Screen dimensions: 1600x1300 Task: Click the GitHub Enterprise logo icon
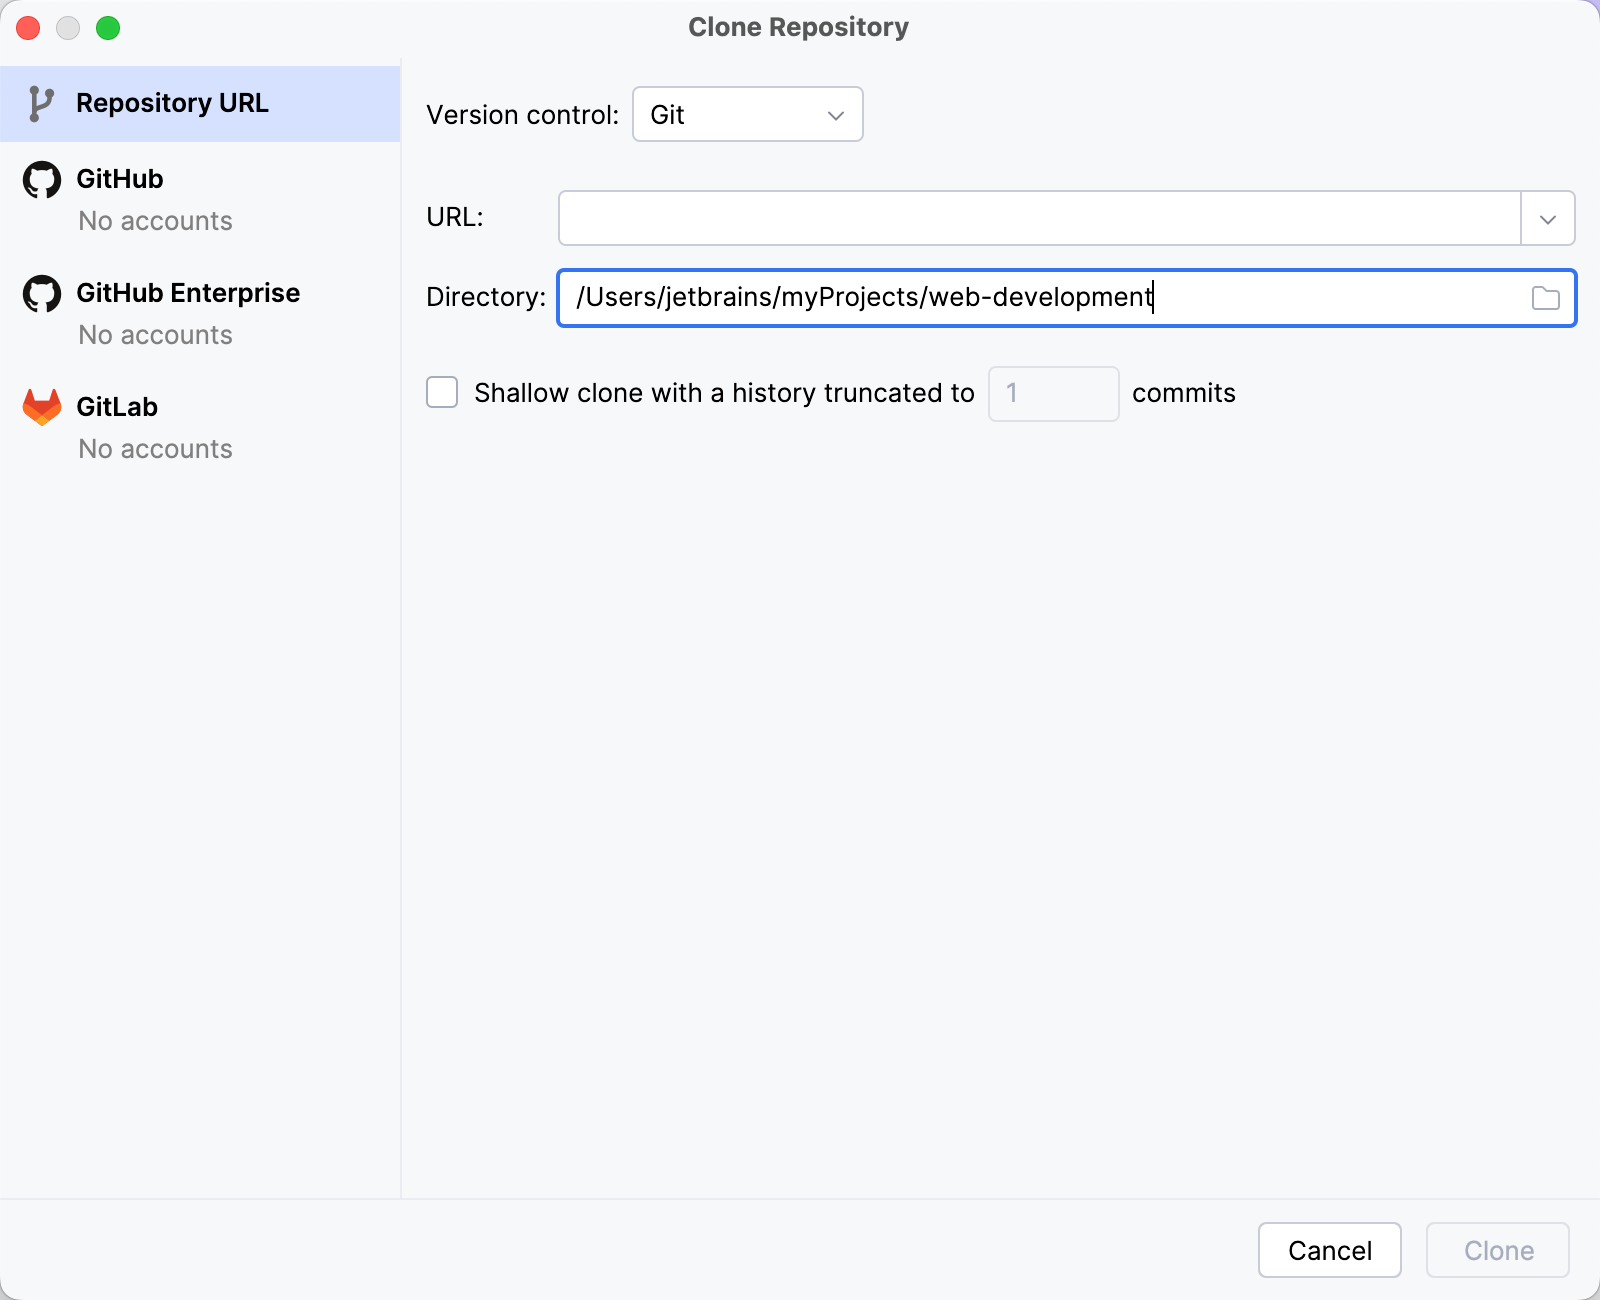(x=42, y=294)
